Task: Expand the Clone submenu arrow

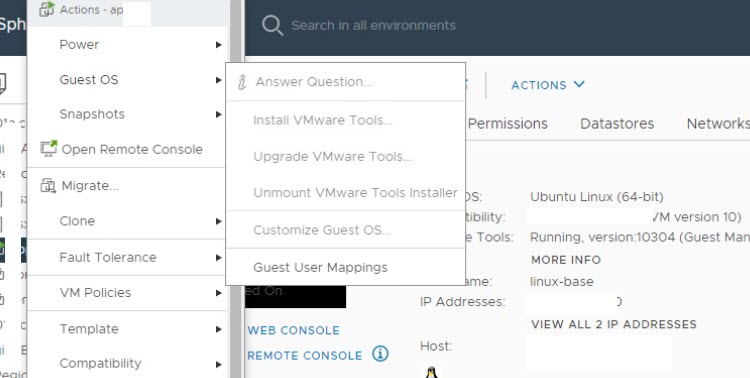Action: [219, 221]
